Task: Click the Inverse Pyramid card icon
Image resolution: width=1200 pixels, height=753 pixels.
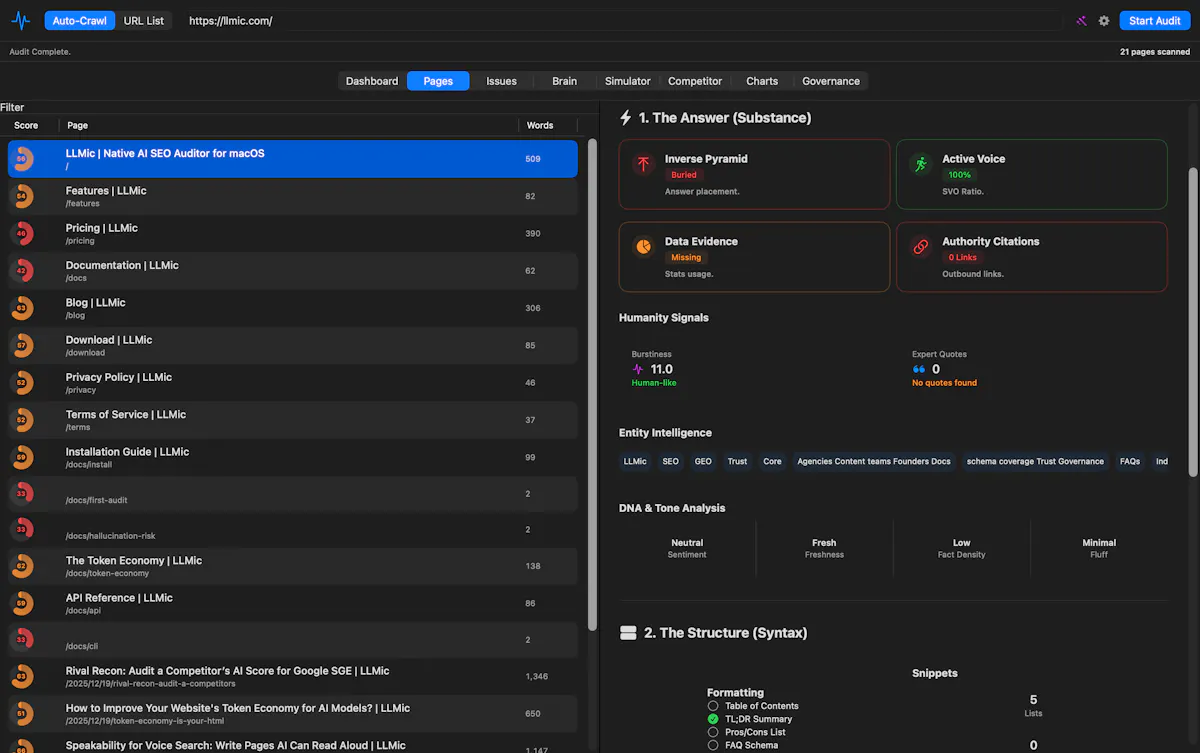Action: click(643, 164)
